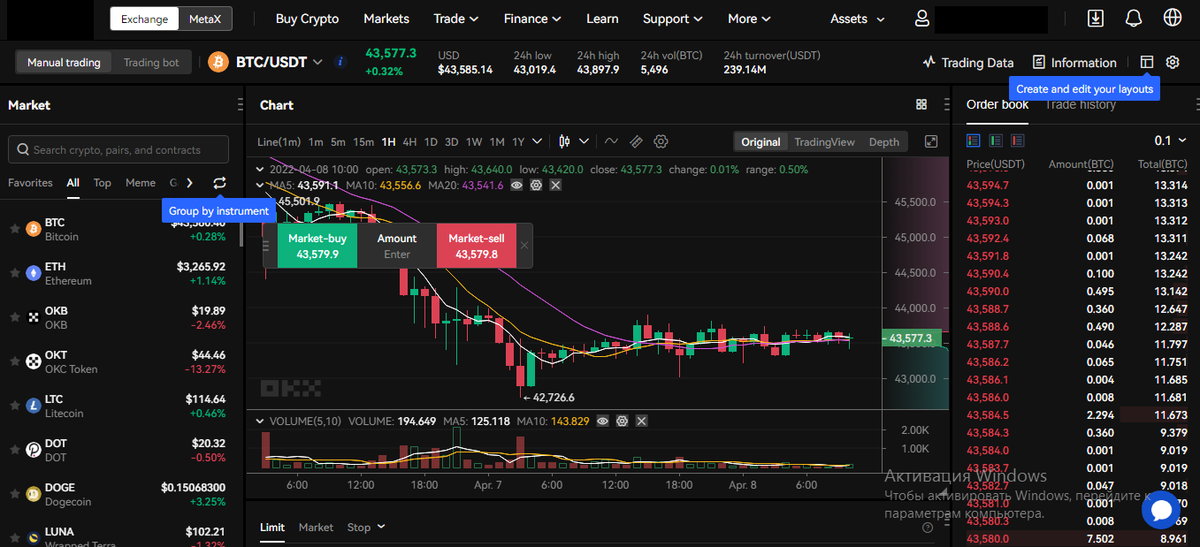Close the quick market order widget

[524, 246]
